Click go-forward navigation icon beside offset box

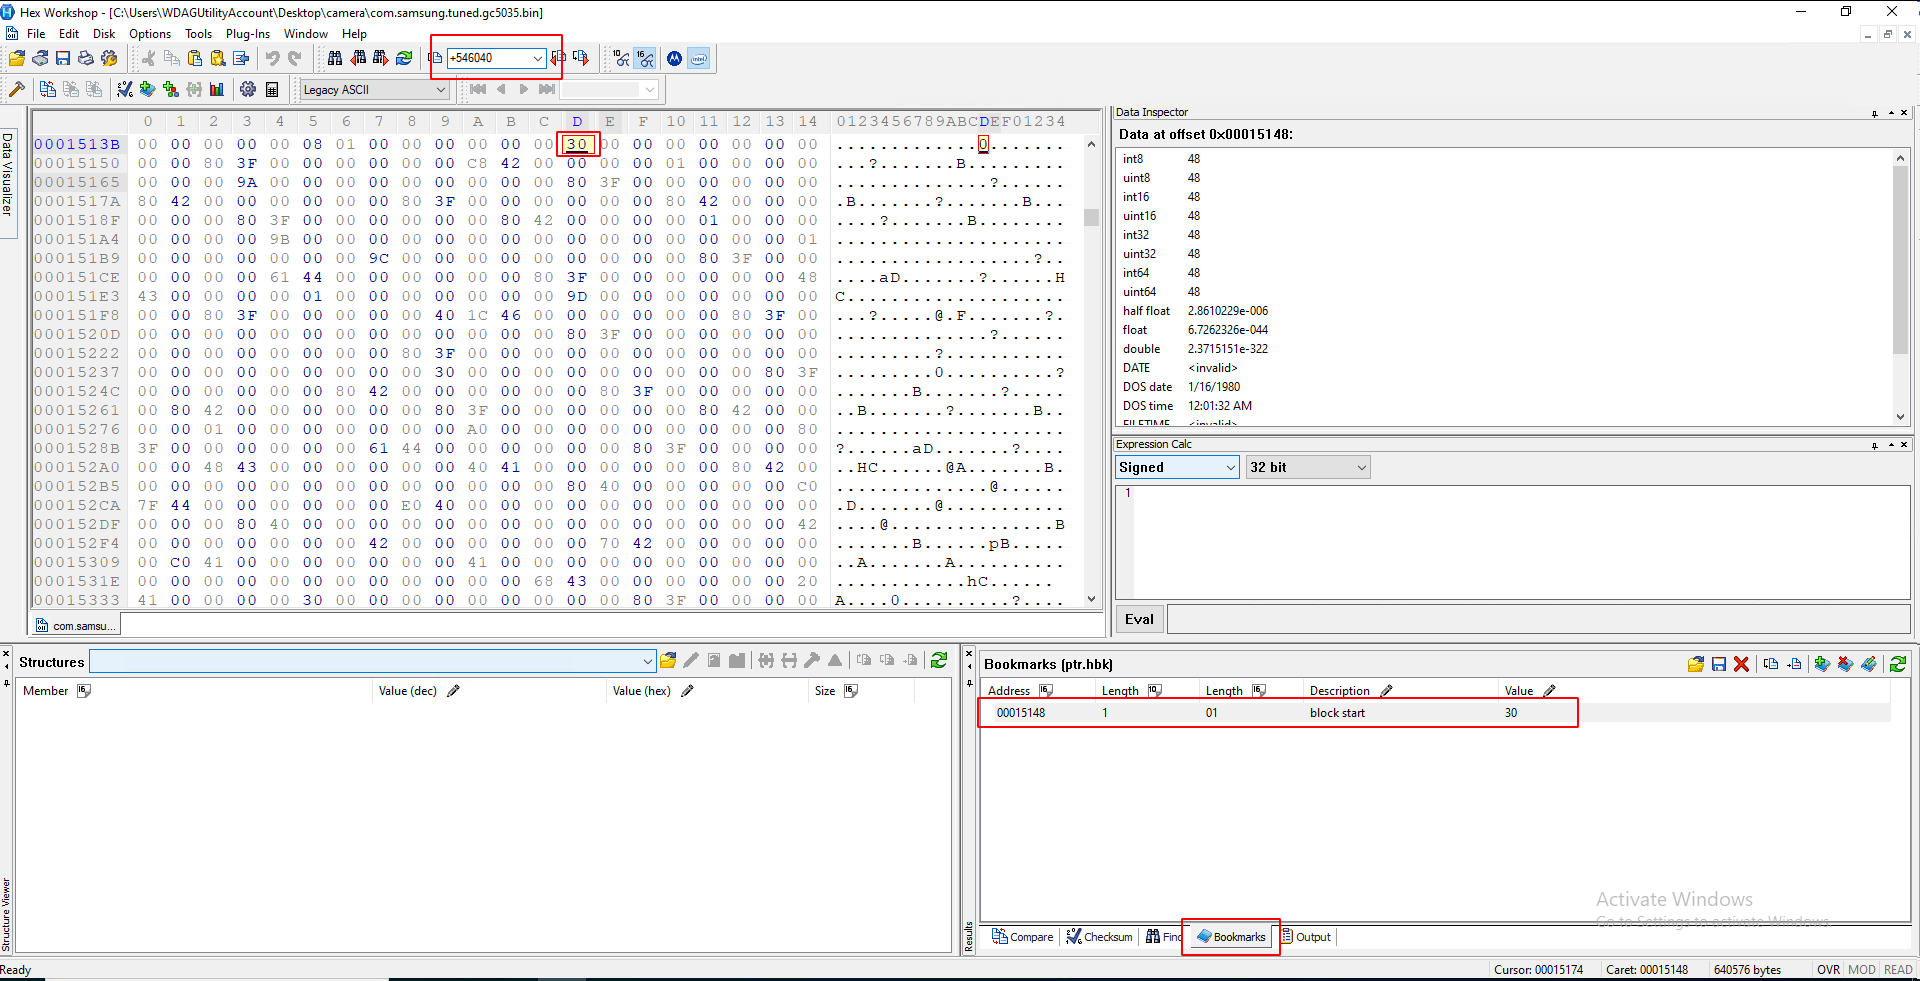[x=581, y=58]
